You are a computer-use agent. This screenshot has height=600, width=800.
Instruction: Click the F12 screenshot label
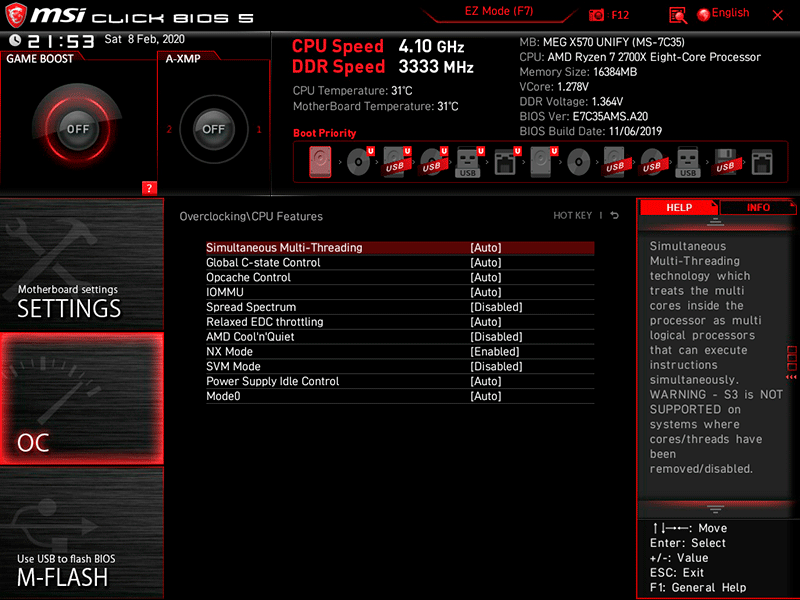pos(620,15)
